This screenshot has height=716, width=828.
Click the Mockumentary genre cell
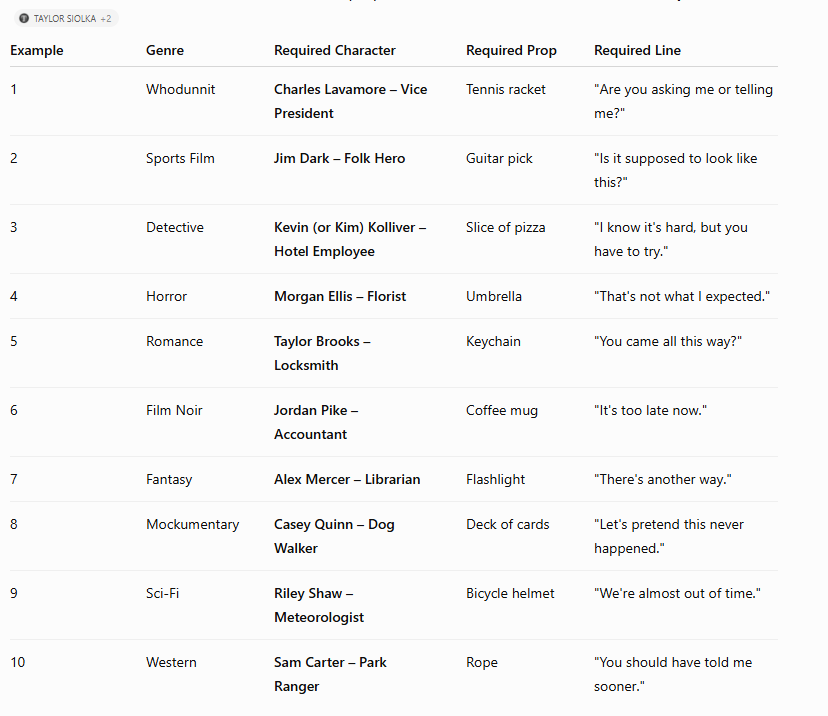tap(193, 524)
